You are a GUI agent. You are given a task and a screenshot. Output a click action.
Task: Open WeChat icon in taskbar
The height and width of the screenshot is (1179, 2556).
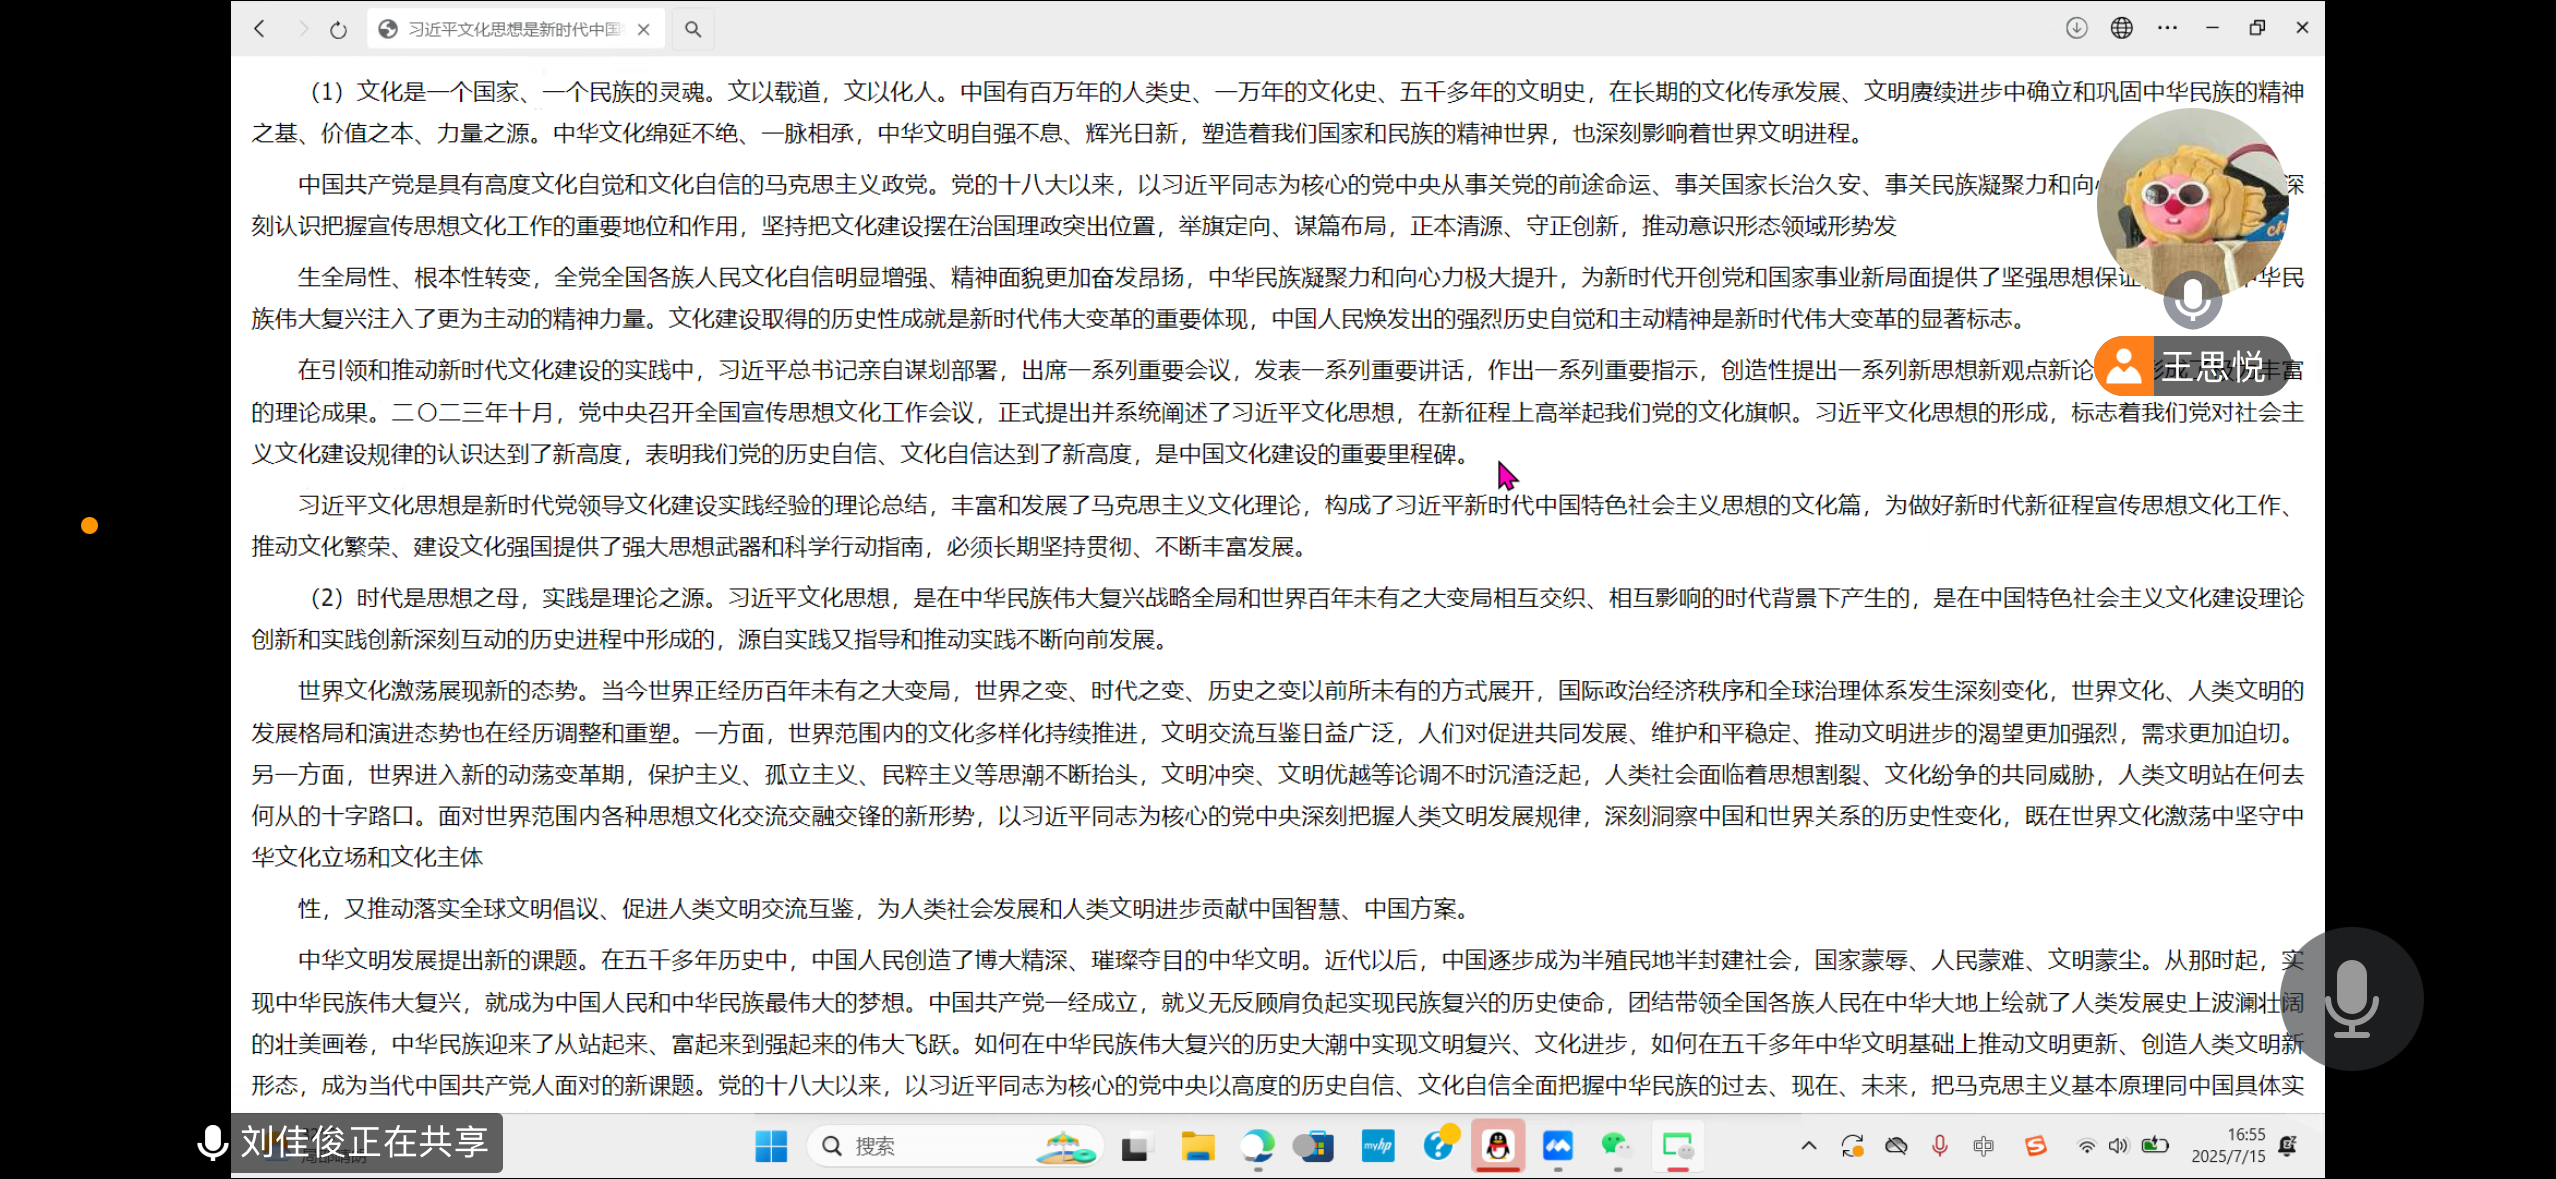point(1616,1146)
